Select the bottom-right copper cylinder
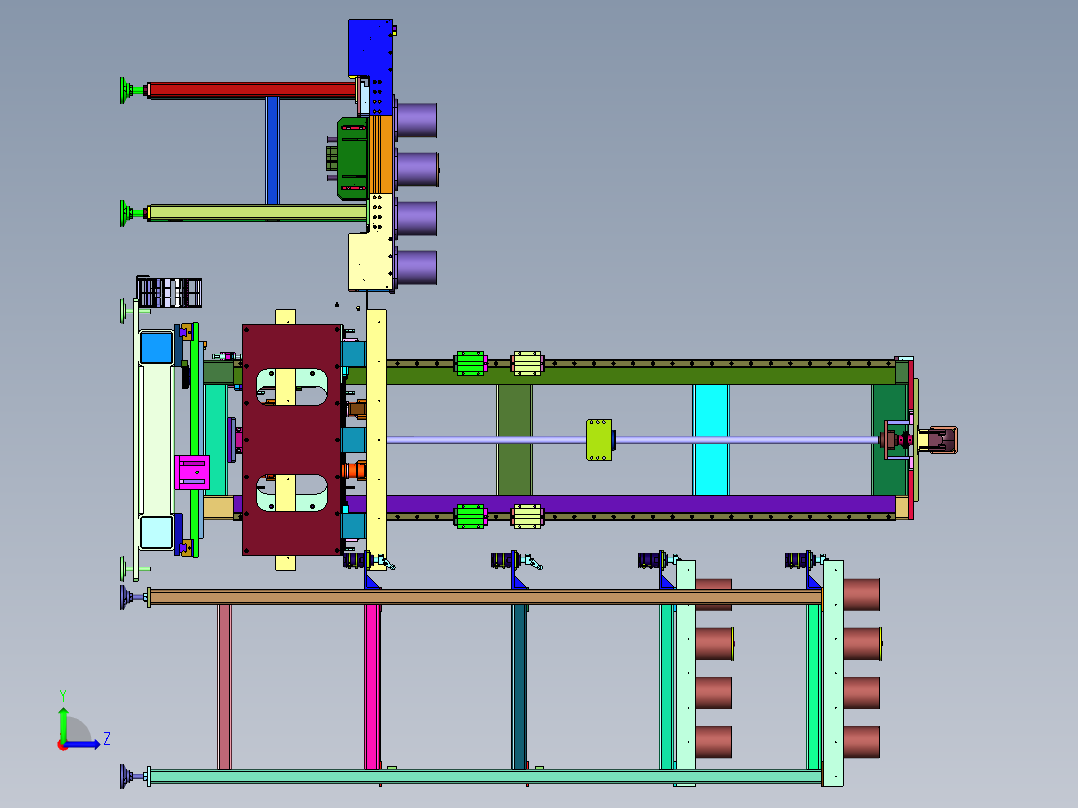 pos(861,742)
